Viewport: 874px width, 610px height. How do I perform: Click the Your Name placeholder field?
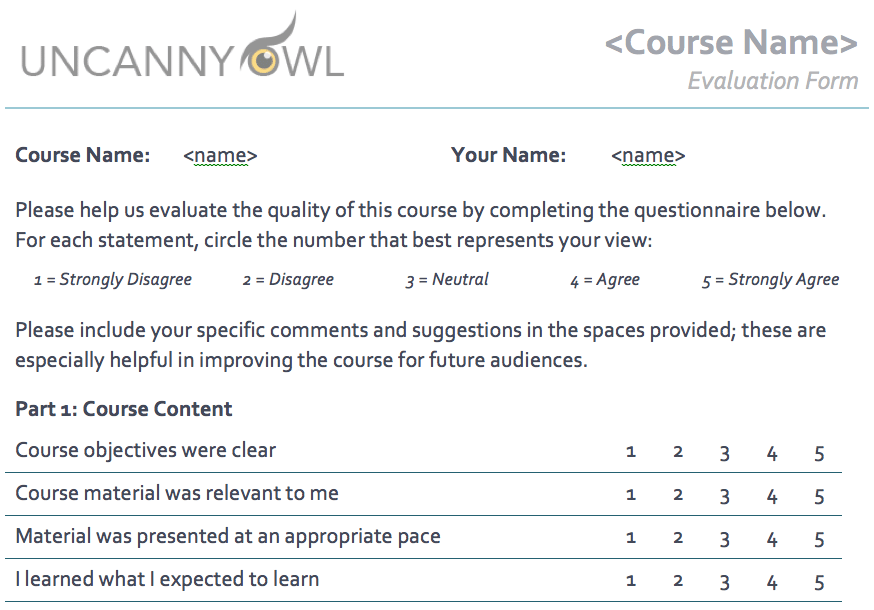click(x=648, y=156)
